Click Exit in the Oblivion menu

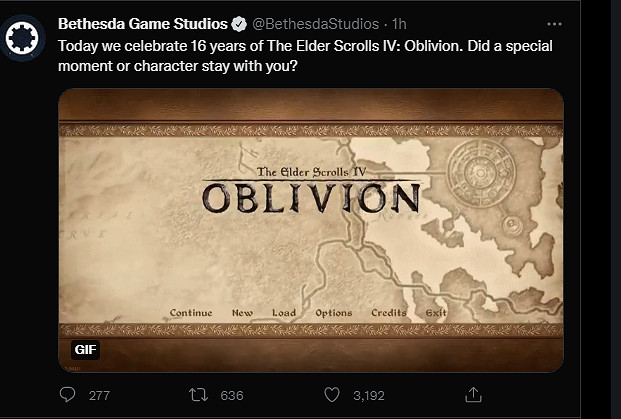(436, 313)
